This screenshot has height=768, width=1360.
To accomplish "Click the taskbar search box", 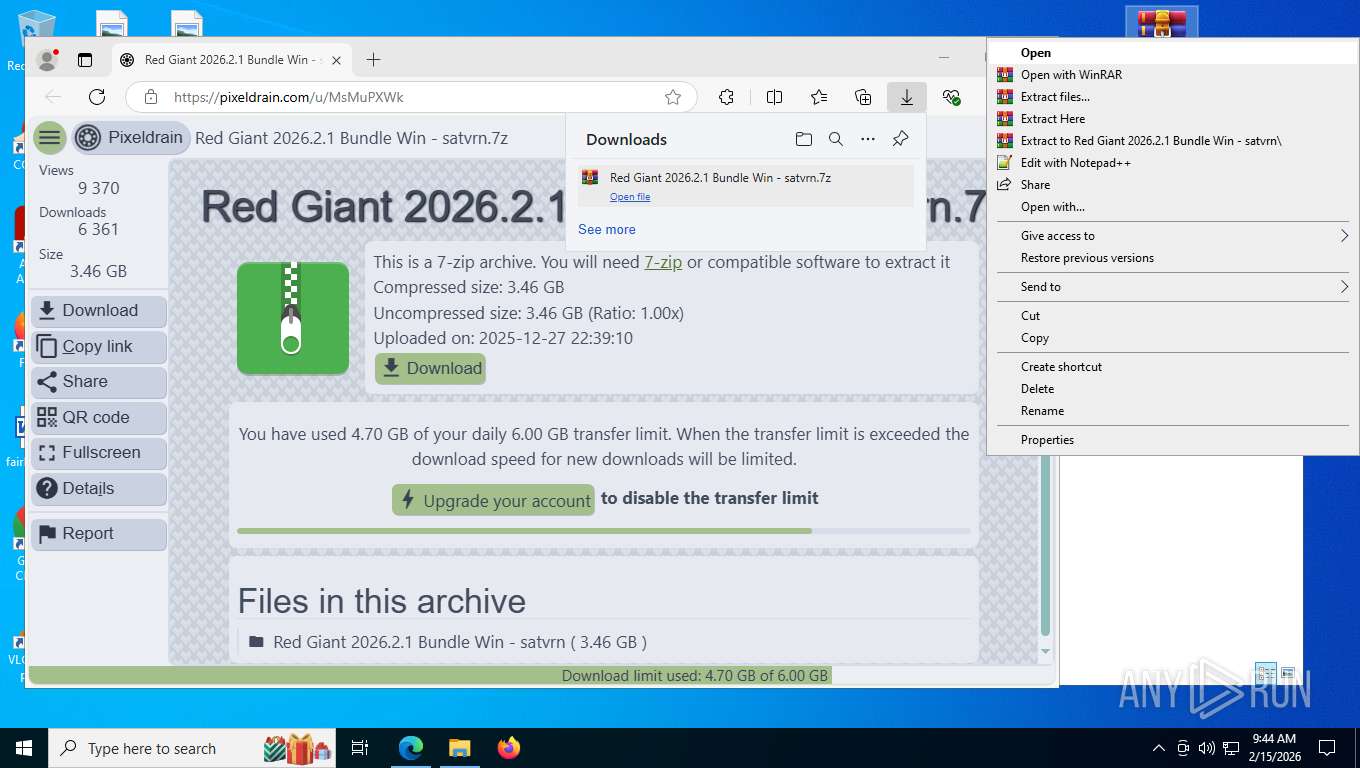I will click(x=190, y=748).
